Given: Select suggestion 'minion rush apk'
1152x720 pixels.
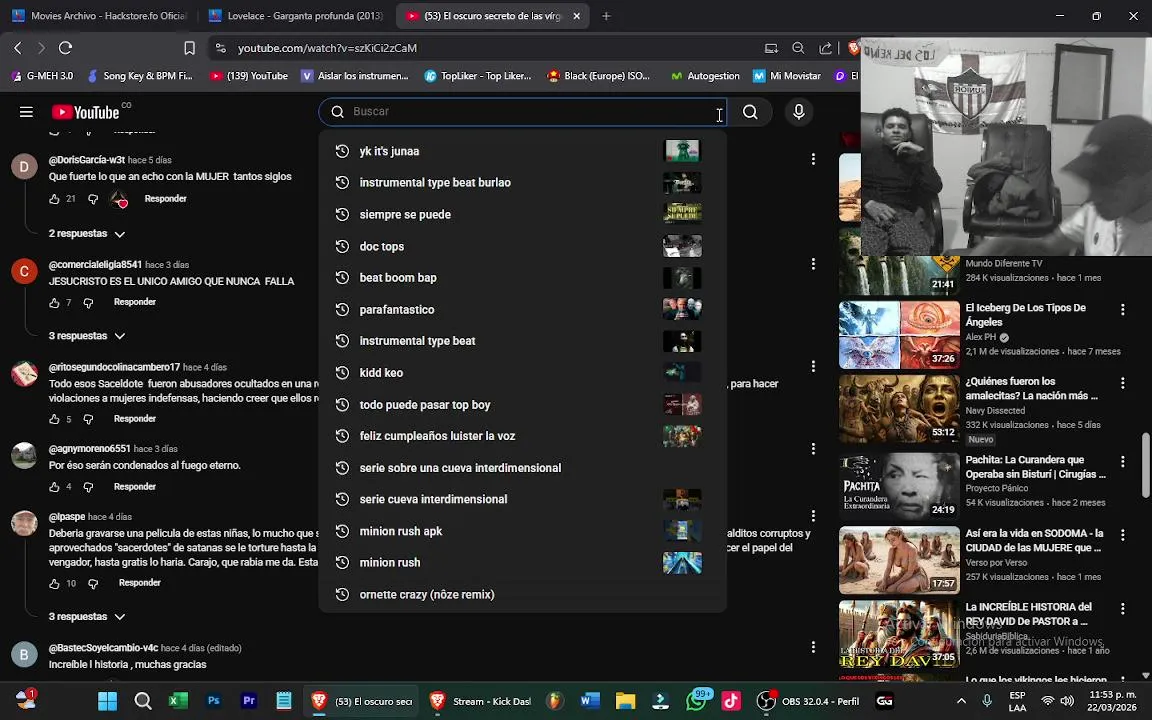Looking at the screenshot, I should [522, 530].
